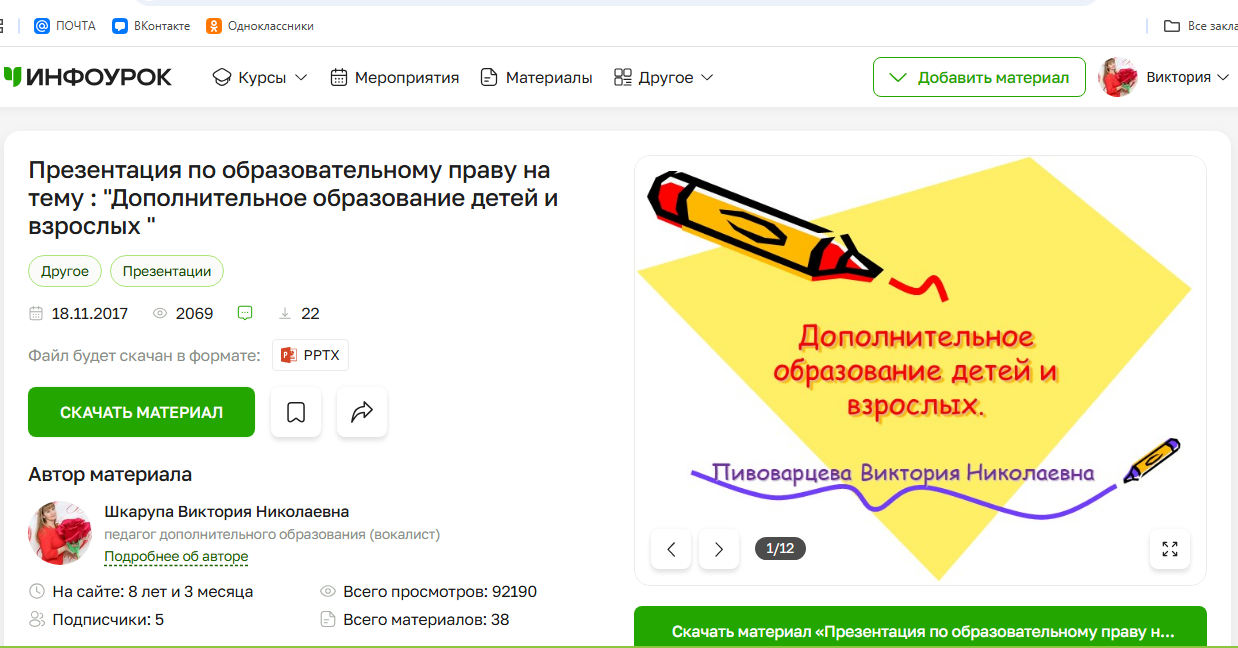Viewport: 1238px width, 648px height.
Task: Open the Подробнее об авторе link
Action: pyautogui.click(x=176, y=556)
